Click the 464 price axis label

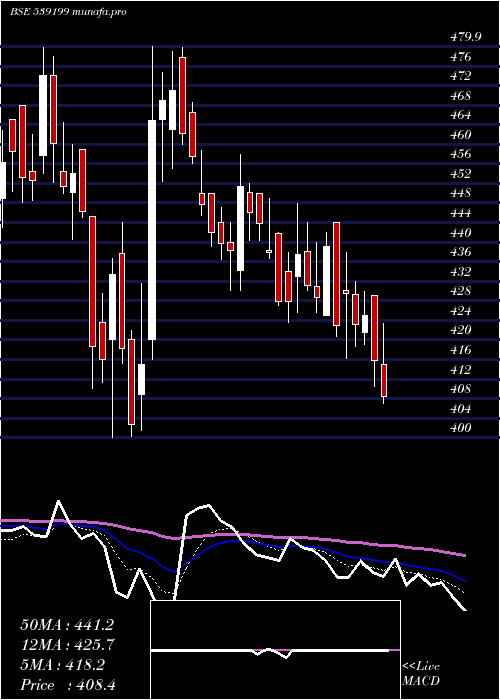(x=460, y=115)
